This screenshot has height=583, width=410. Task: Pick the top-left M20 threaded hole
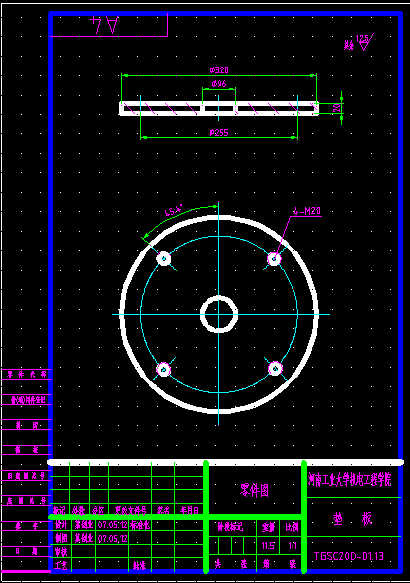click(164, 258)
